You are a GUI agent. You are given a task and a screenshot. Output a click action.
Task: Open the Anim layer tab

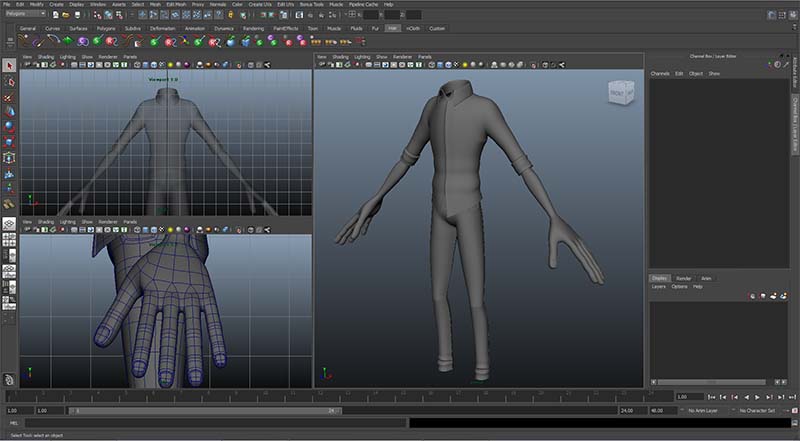[706, 278]
